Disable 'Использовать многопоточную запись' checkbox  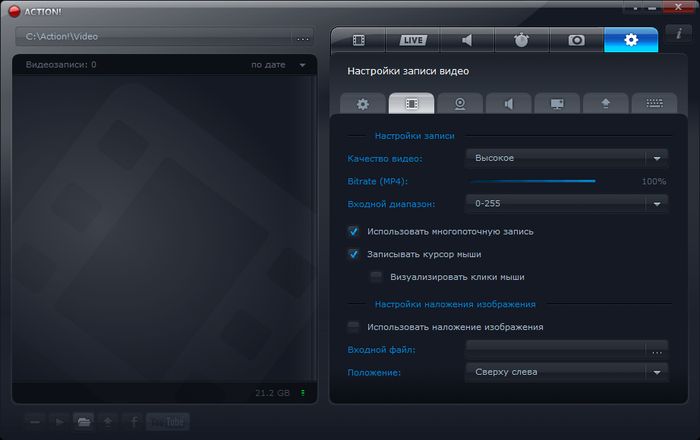[353, 231]
